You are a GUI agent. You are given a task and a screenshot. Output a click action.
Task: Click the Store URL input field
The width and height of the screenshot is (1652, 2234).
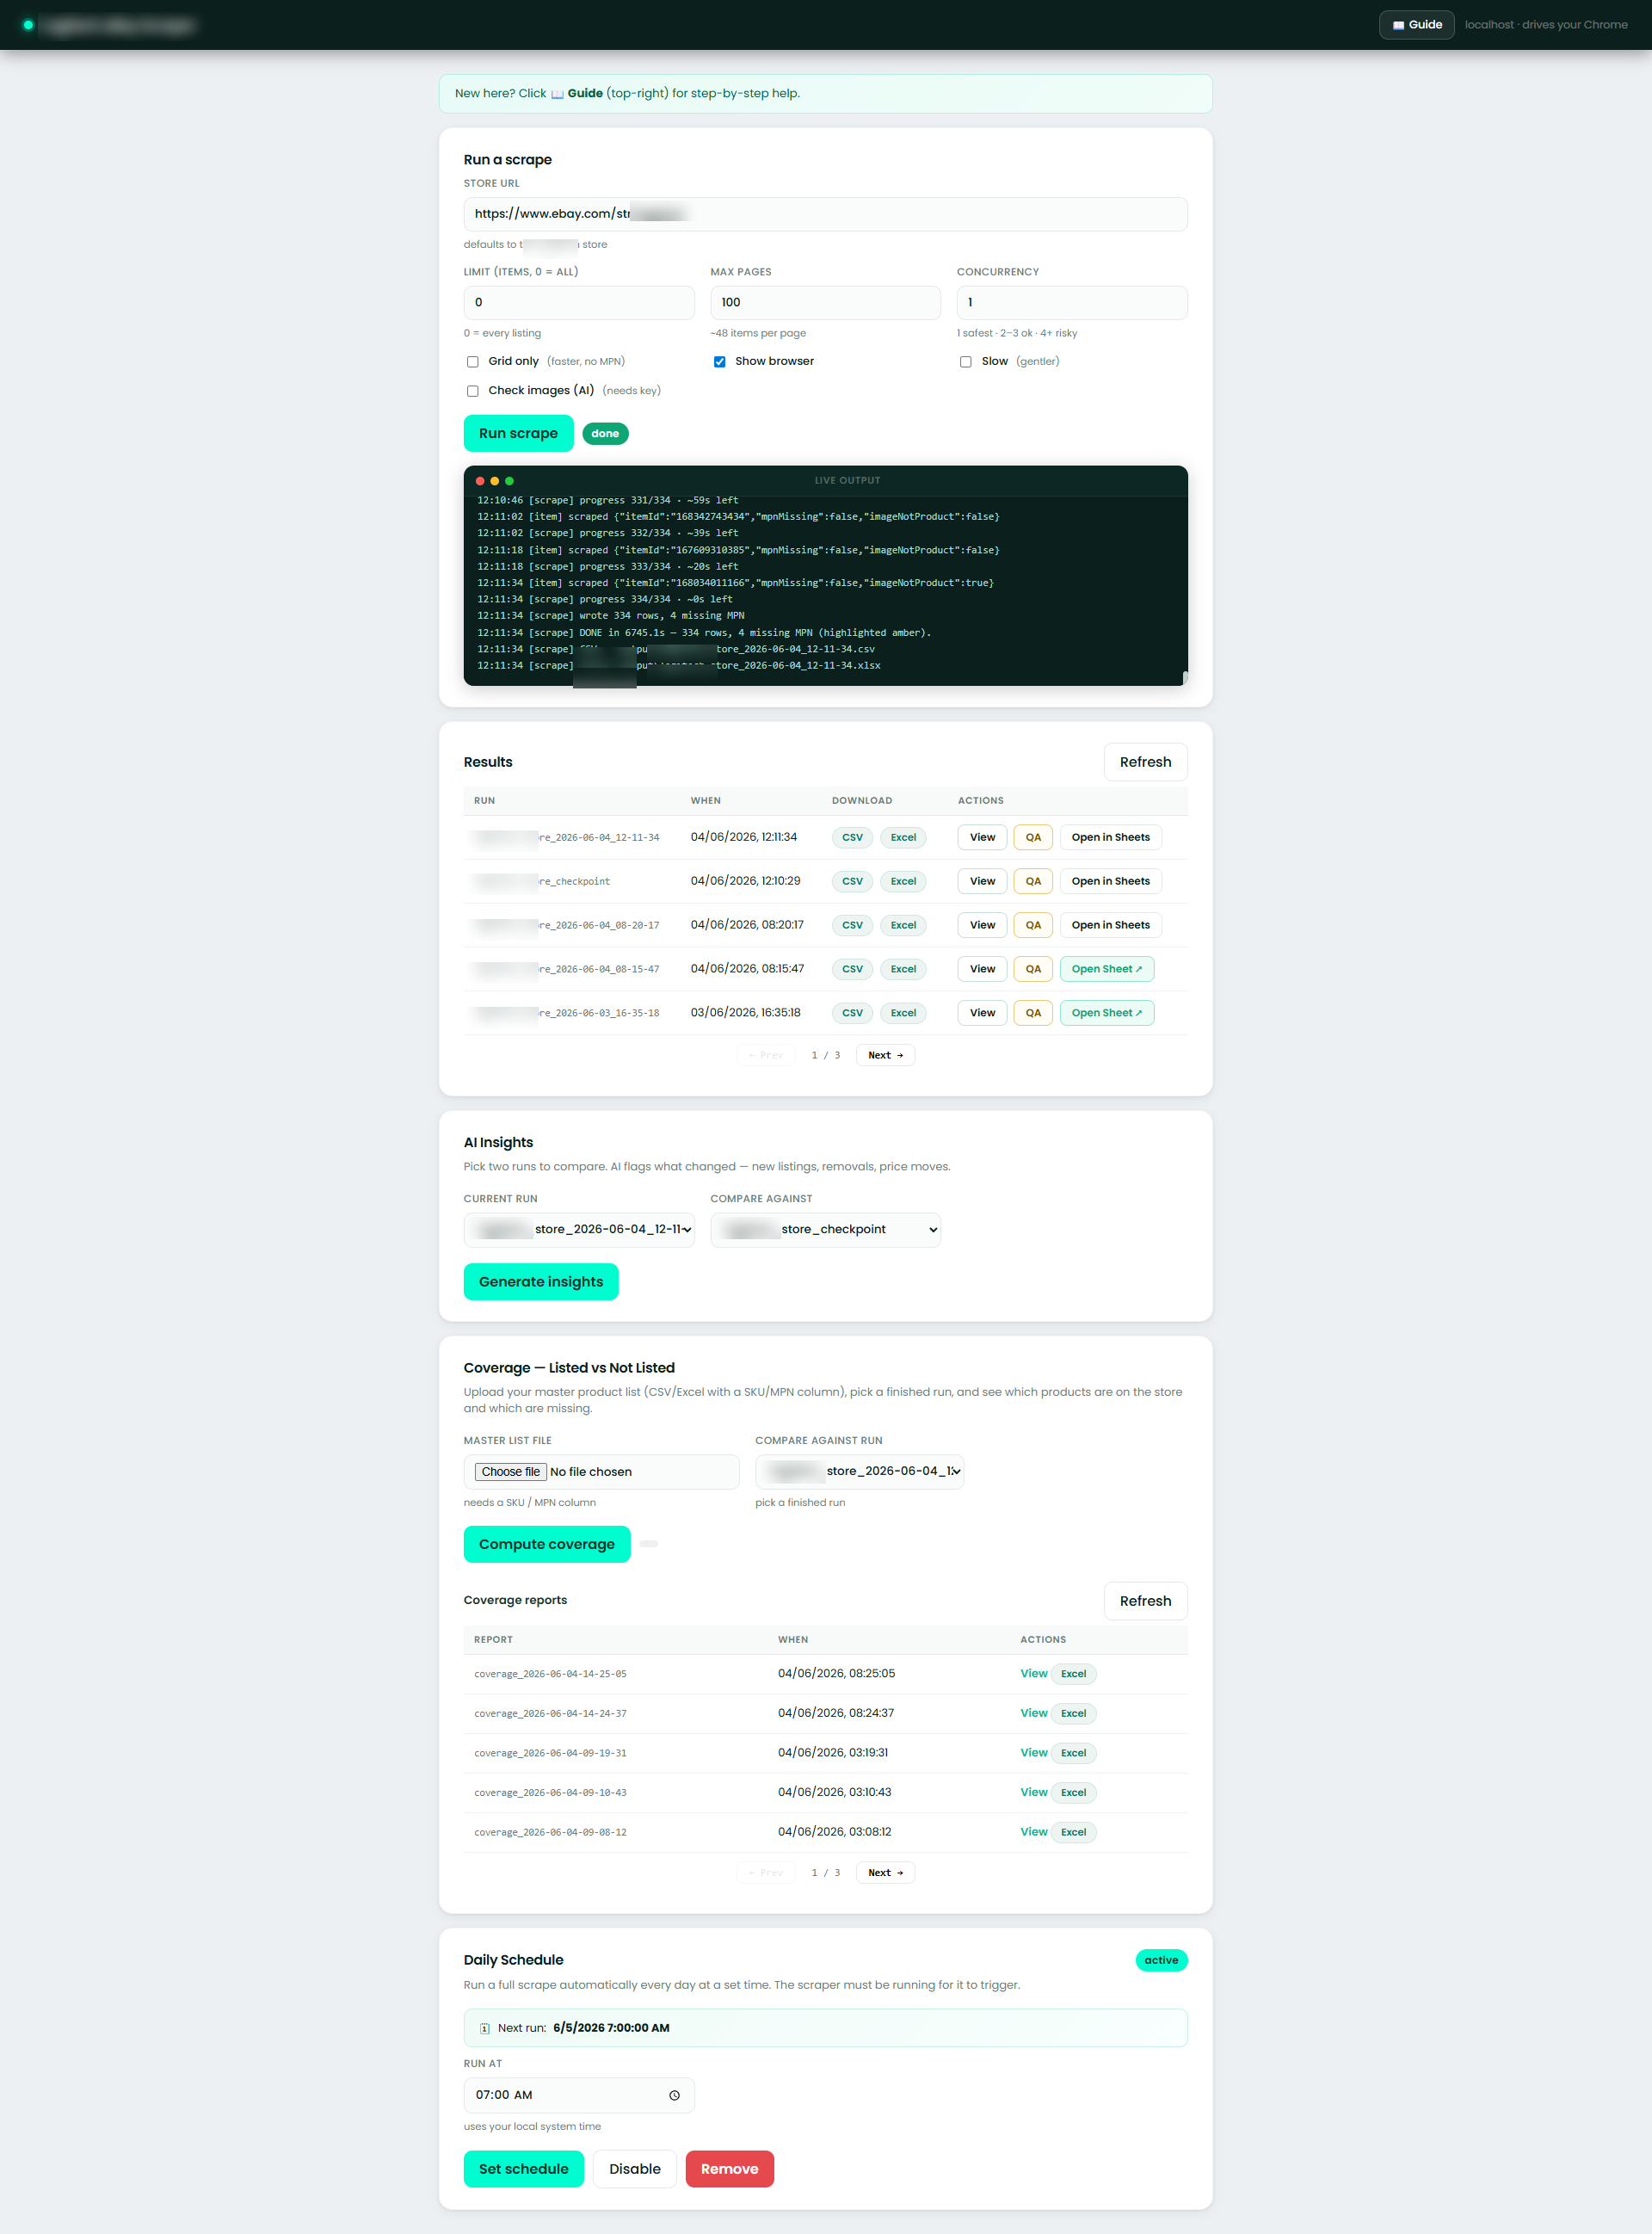click(x=825, y=214)
